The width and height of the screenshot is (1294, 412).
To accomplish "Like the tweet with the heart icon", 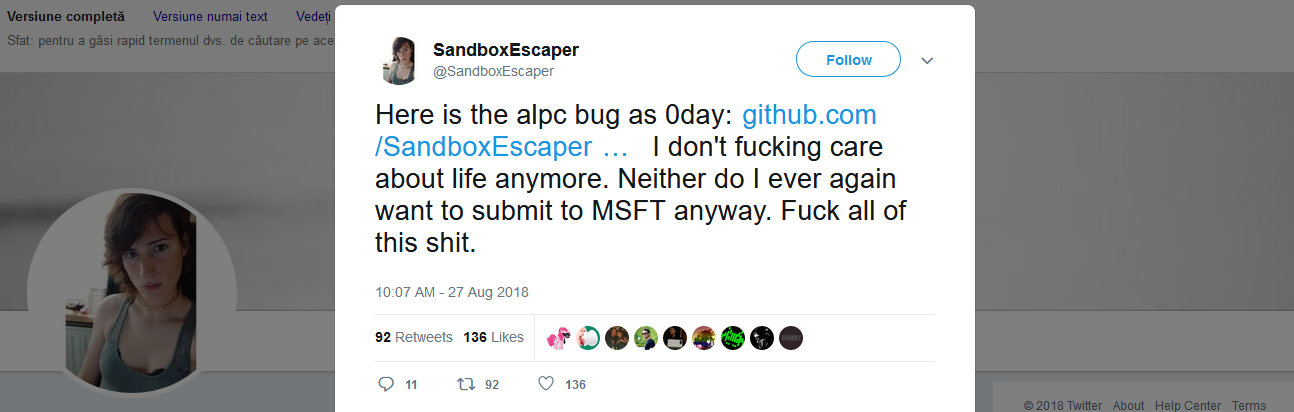I will [546, 384].
